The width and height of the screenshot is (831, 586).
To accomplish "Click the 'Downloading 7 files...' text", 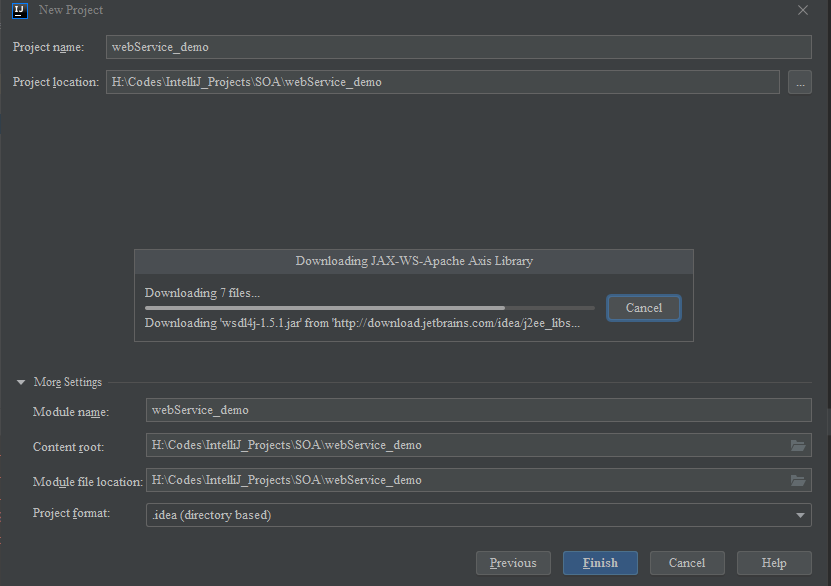I will pyautogui.click(x=202, y=293).
